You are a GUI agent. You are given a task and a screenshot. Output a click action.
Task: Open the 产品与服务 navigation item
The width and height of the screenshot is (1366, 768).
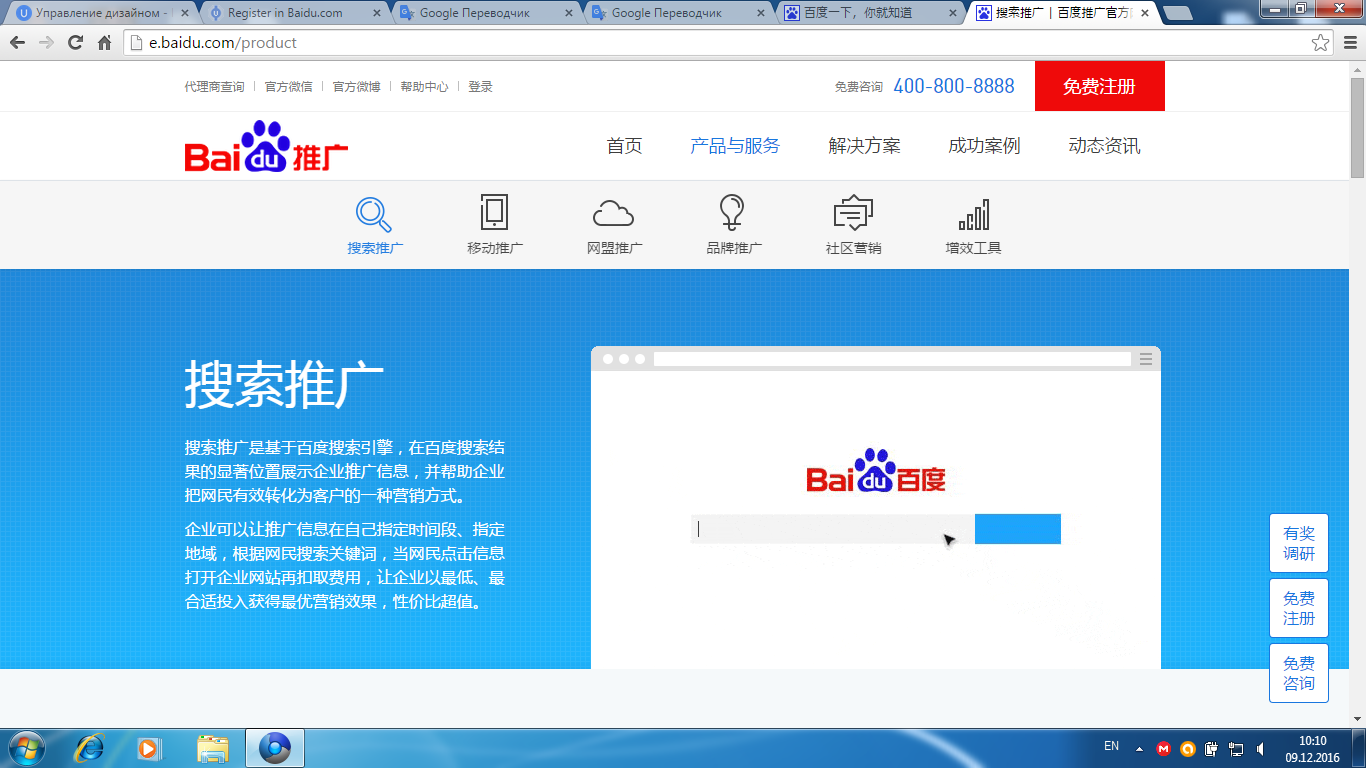[x=735, y=146]
